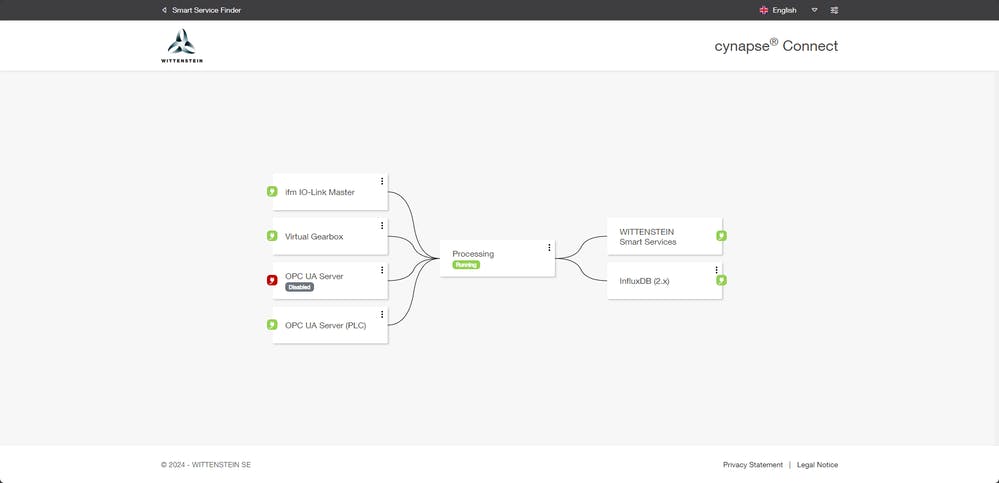Click the UK flag language icon
Screen dimensions: 999x483
pyautogui.click(x=763, y=10)
